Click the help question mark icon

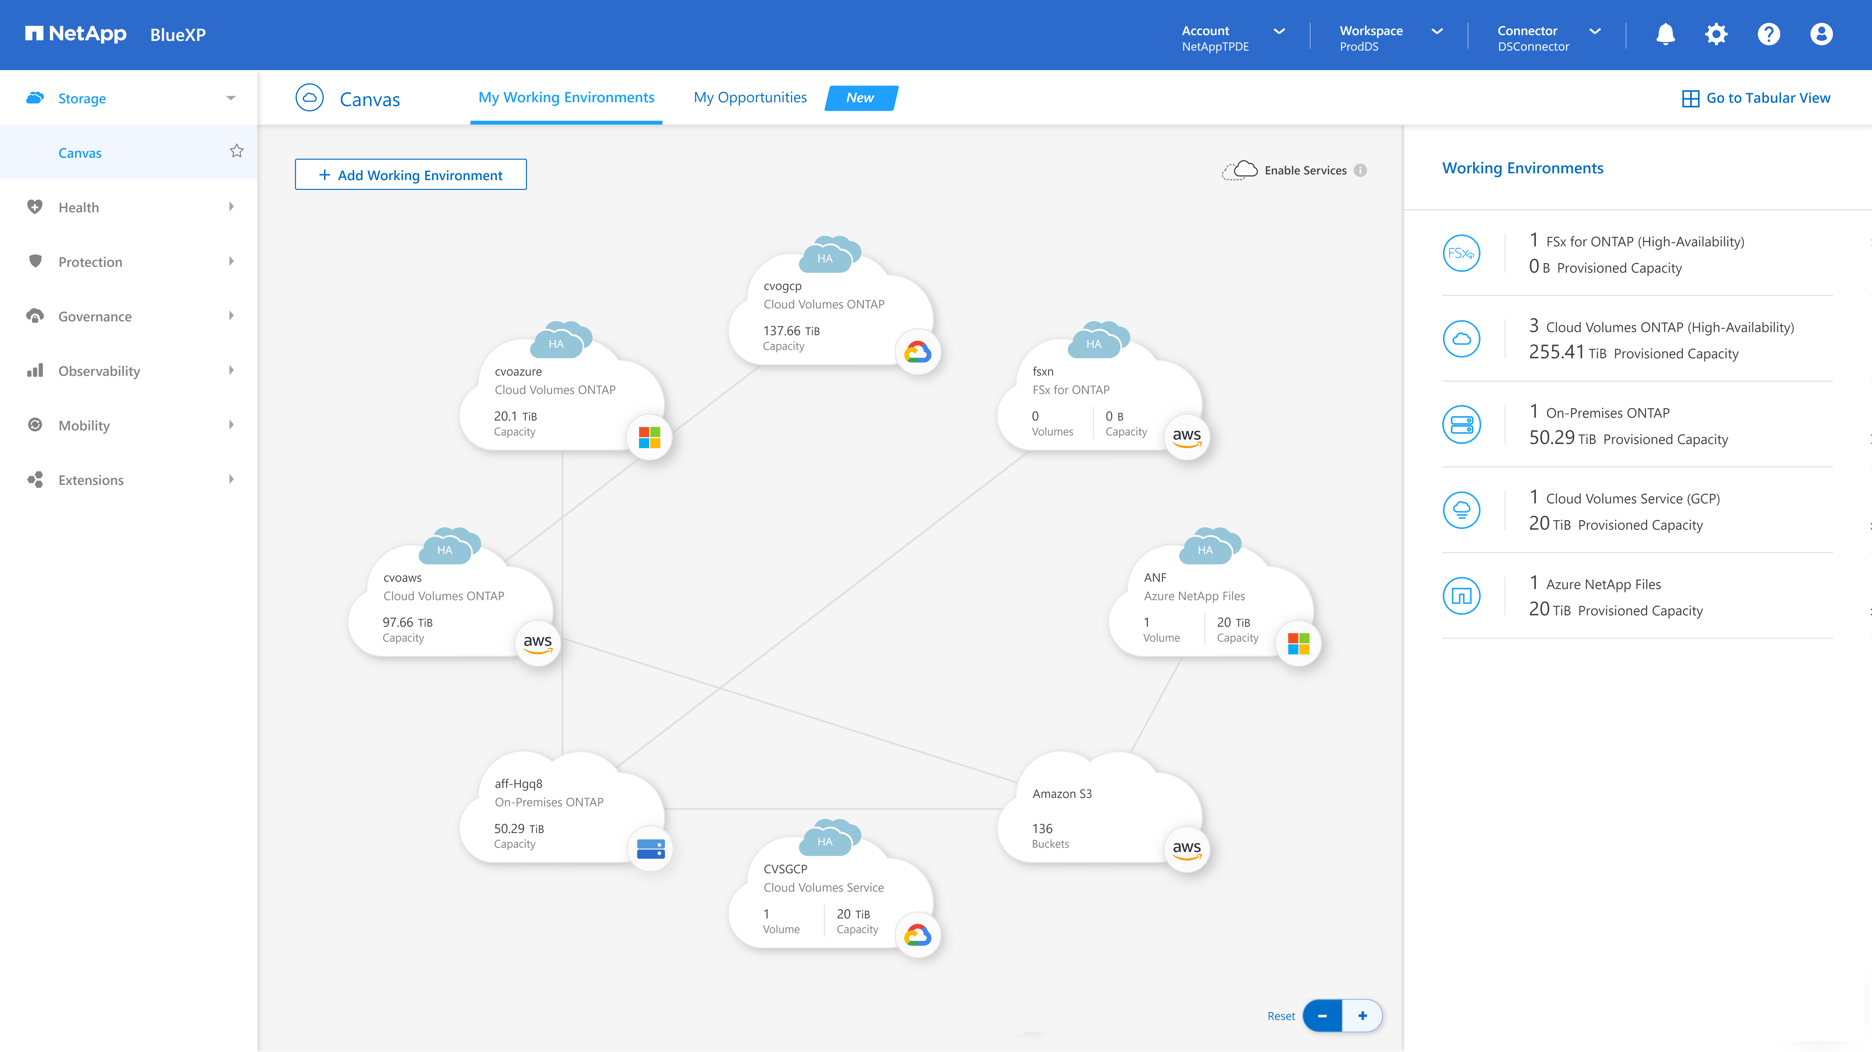click(1768, 34)
